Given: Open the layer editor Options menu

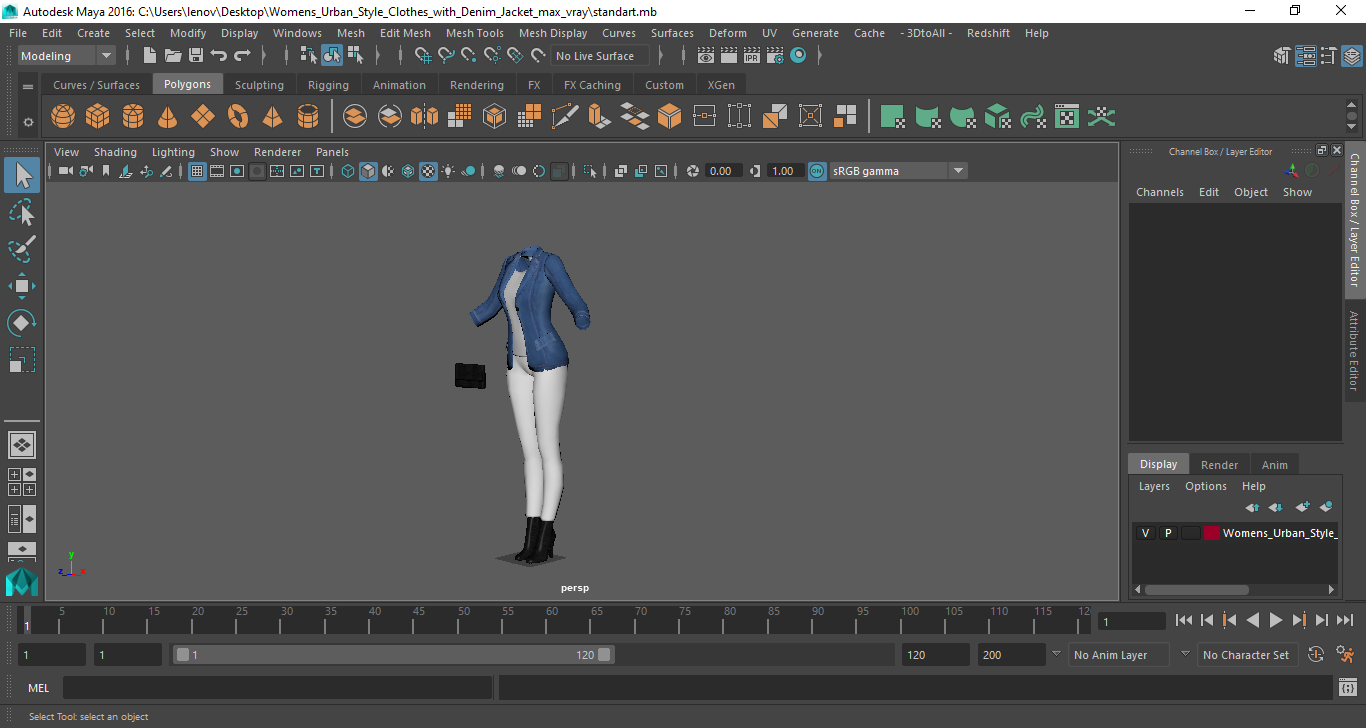Looking at the screenshot, I should click(1206, 486).
